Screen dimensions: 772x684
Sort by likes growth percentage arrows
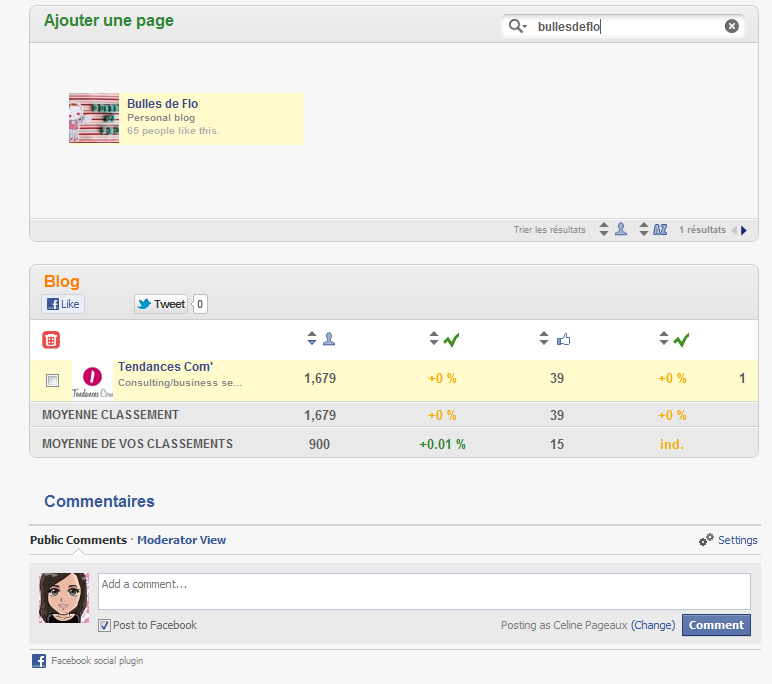664,338
